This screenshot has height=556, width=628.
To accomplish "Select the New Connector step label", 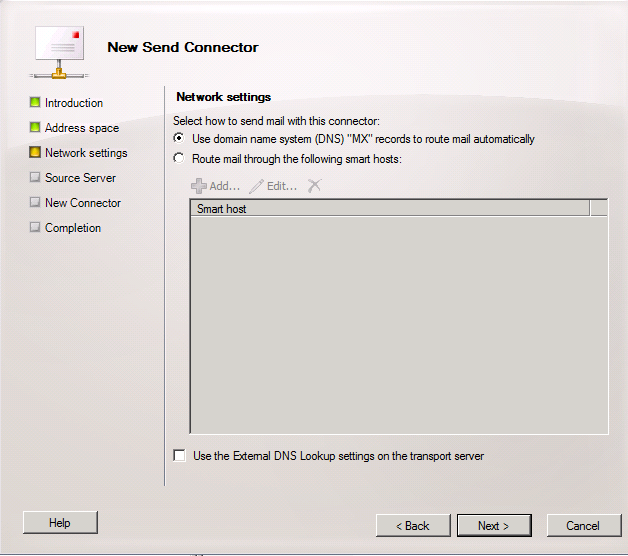I will [x=83, y=203].
